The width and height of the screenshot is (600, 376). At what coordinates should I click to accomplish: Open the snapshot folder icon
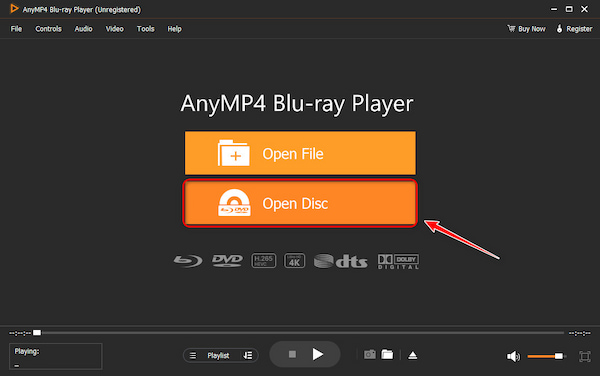[x=387, y=355]
